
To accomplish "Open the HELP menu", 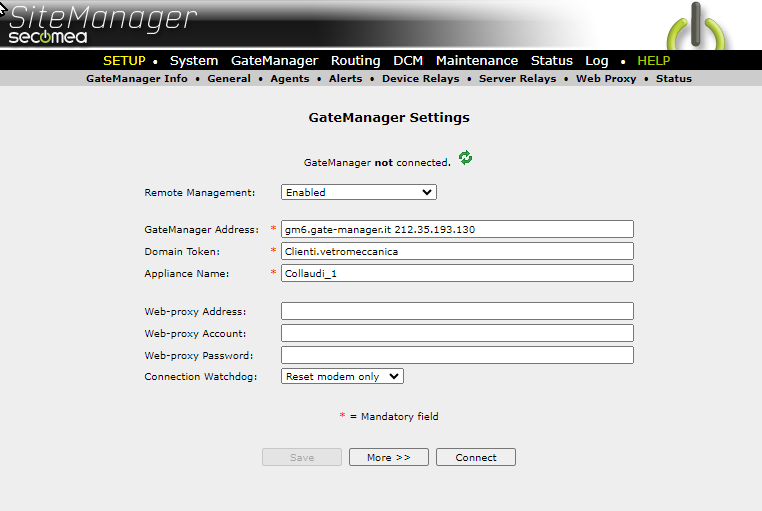I will [x=654, y=61].
